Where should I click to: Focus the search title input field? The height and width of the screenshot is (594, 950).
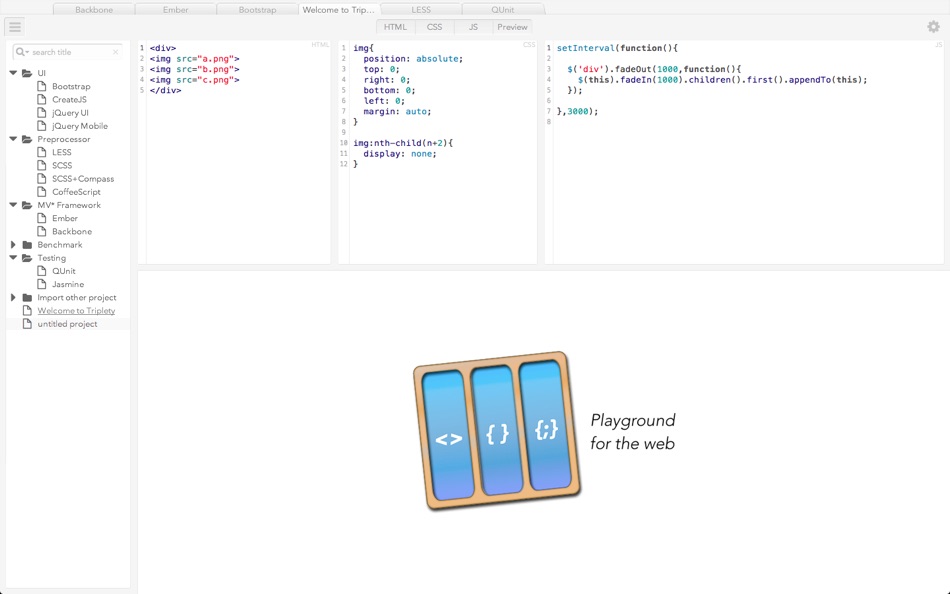[x=70, y=52]
